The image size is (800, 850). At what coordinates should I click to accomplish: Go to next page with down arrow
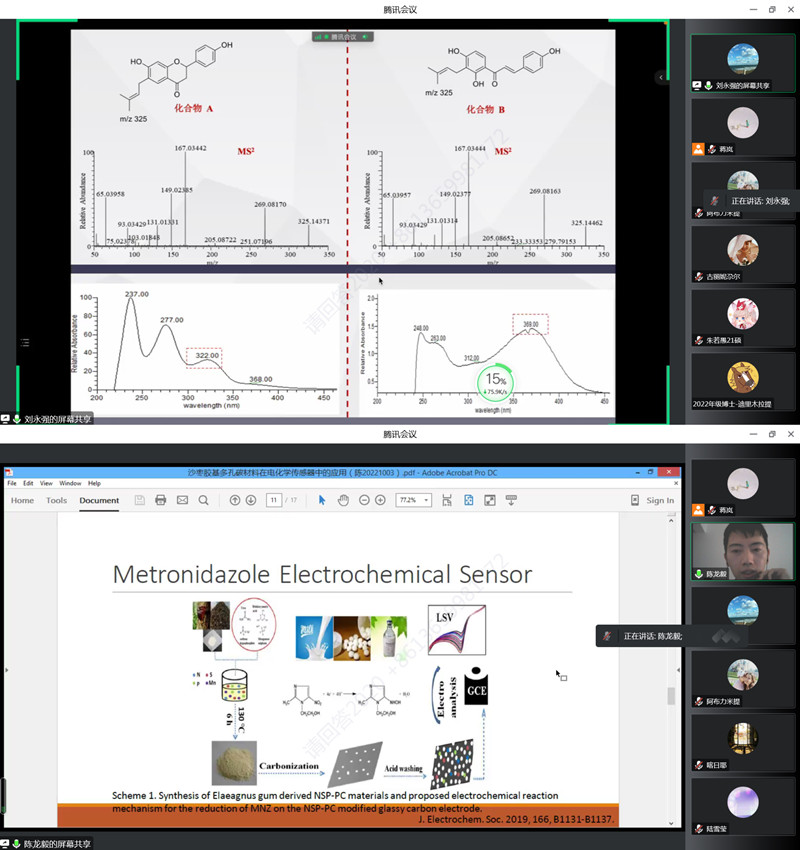click(252, 500)
